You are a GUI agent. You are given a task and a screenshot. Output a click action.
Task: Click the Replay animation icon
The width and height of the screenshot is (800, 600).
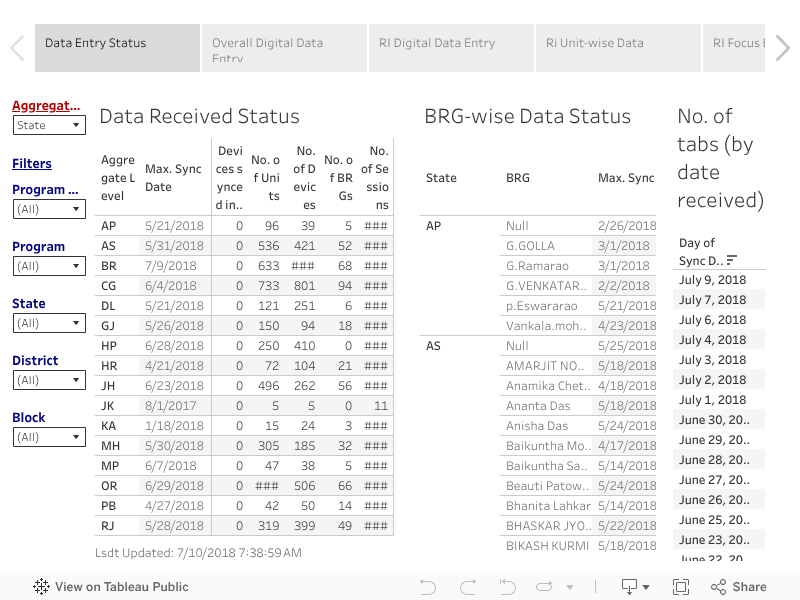click(x=546, y=587)
